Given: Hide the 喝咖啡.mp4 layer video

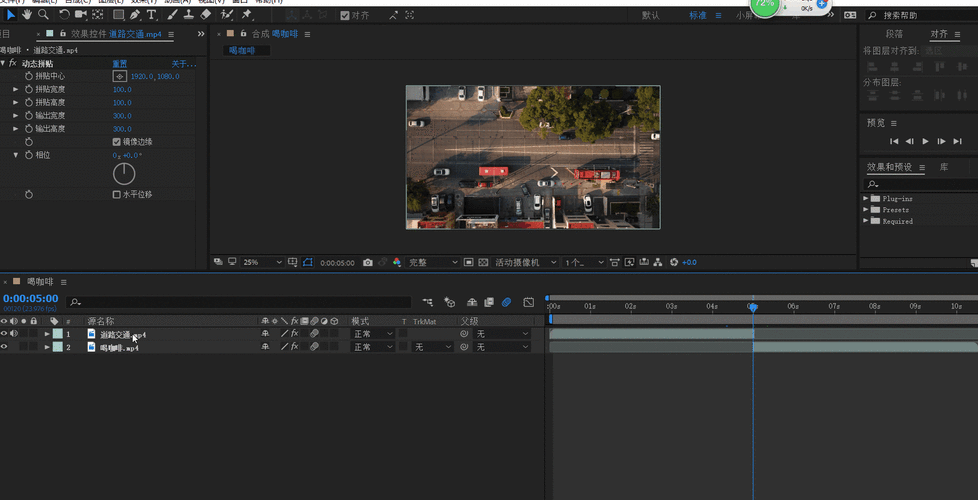Looking at the screenshot, I should click(x=4, y=347).
